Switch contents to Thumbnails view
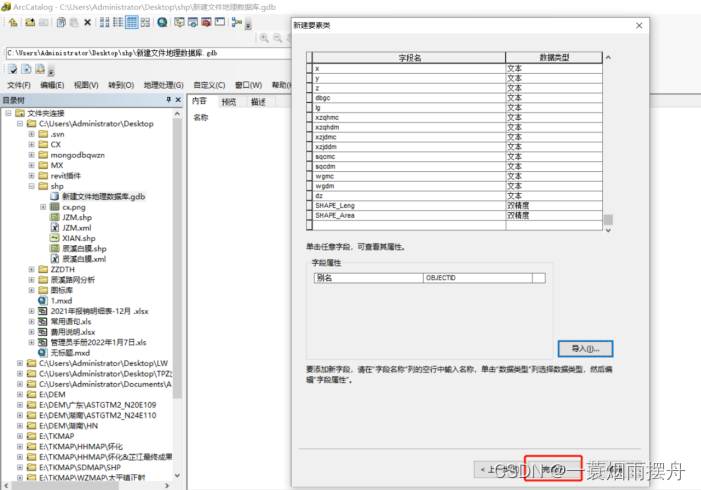 click(145, 22)
